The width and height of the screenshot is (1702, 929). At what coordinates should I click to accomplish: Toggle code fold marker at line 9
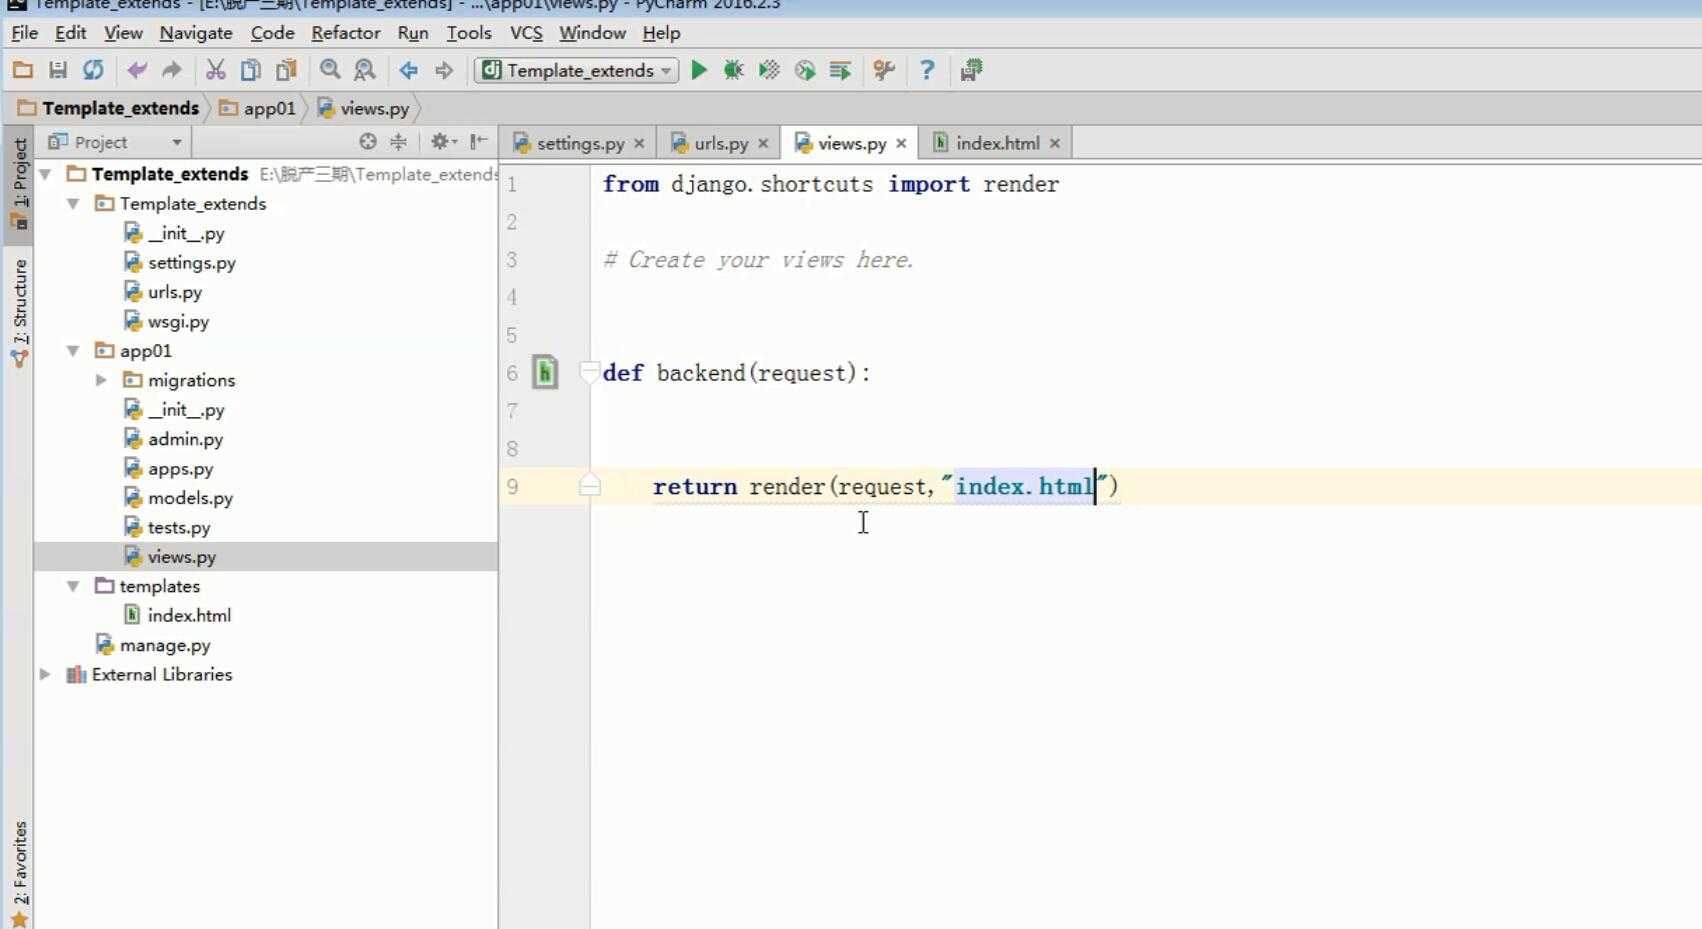point(590,485)
